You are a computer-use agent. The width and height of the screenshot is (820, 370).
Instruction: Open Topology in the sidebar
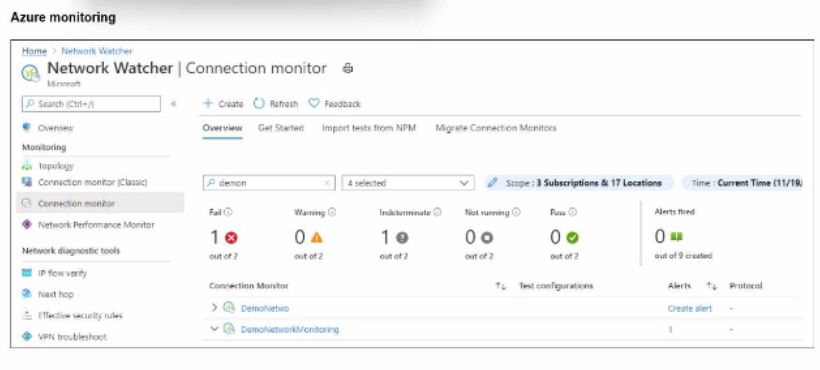[56, 166]
